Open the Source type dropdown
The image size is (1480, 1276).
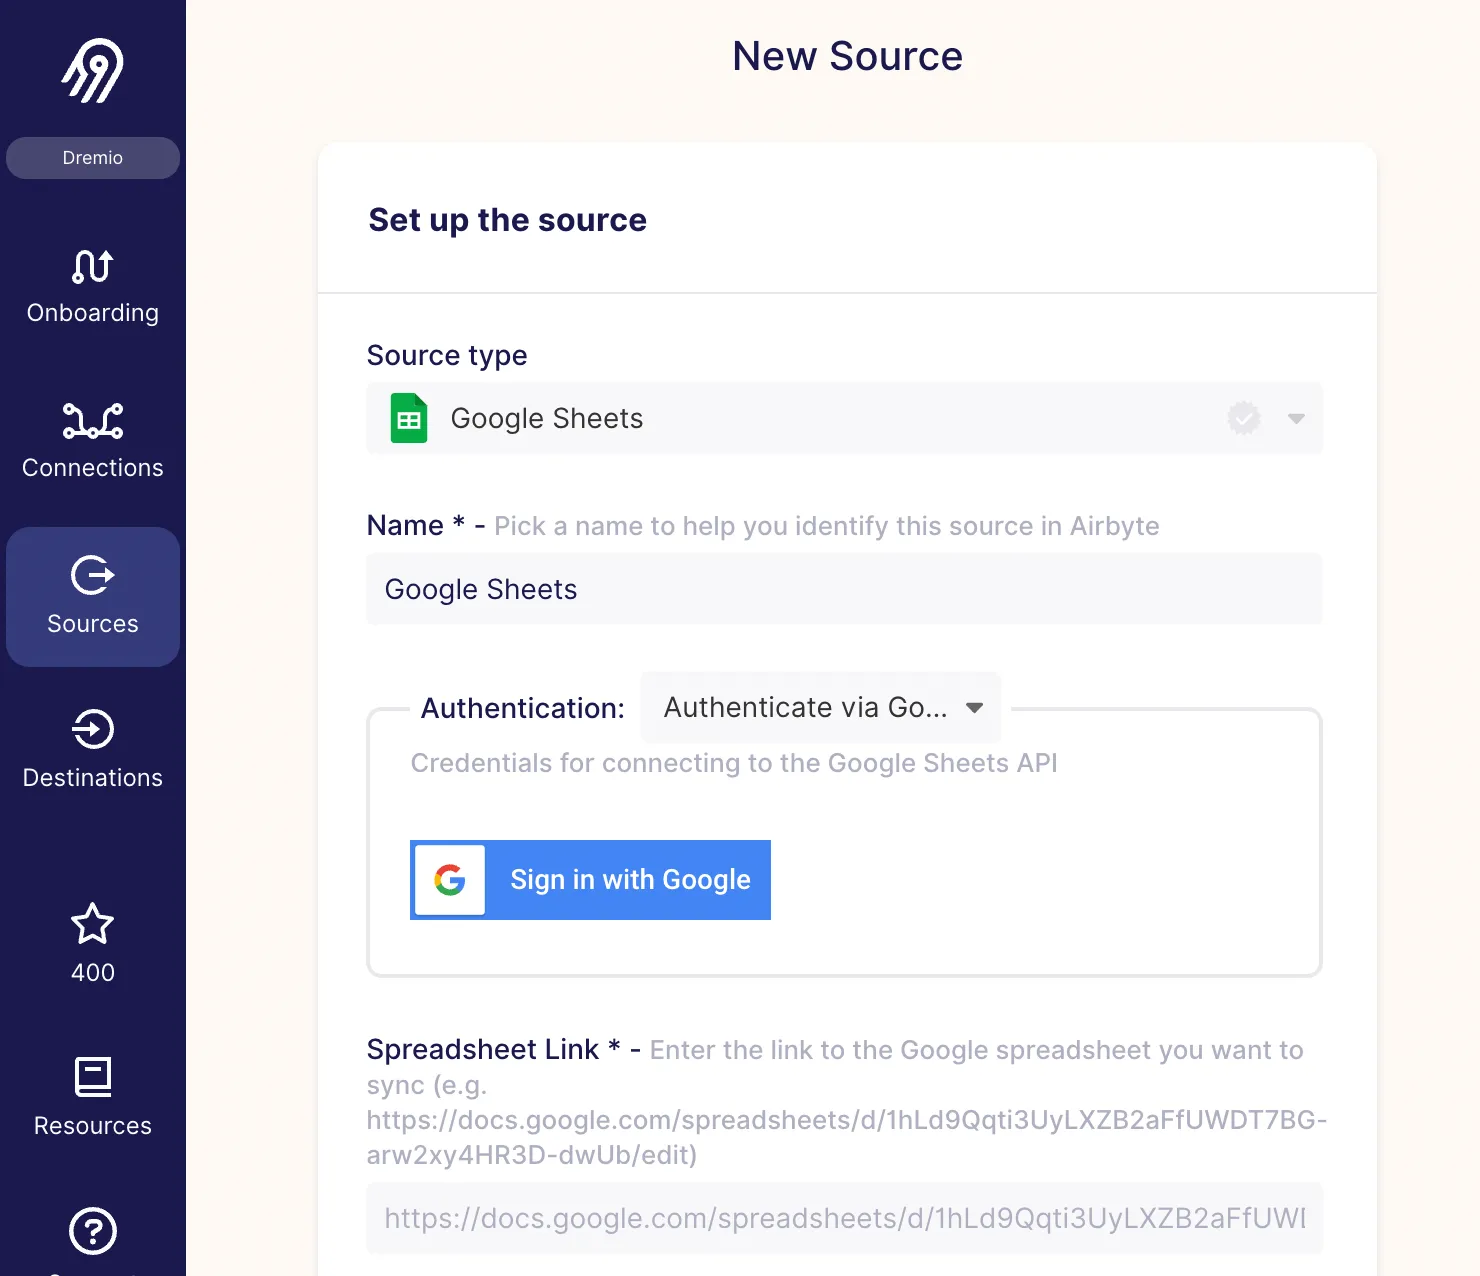tap(845, 418)
